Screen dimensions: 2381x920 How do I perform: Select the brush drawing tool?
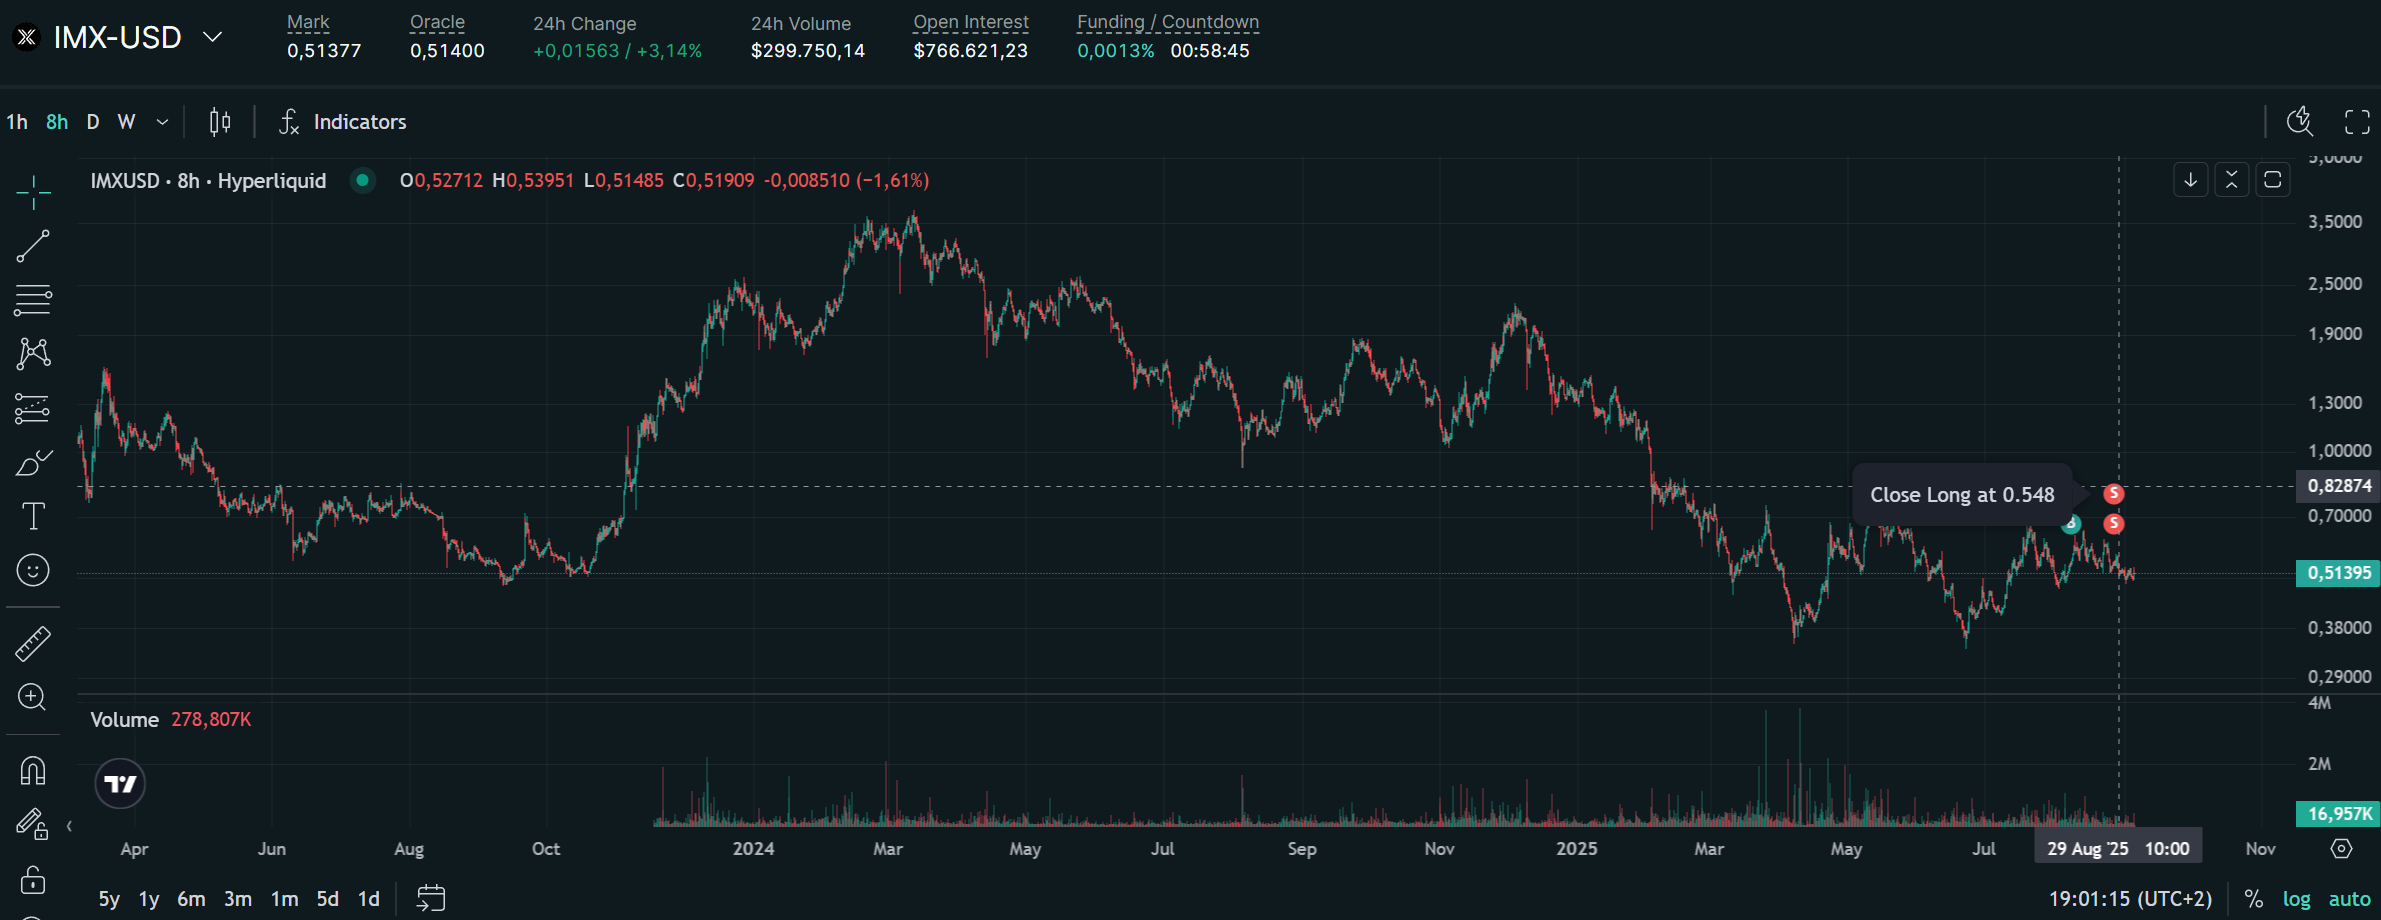click(x=33, y=462)
